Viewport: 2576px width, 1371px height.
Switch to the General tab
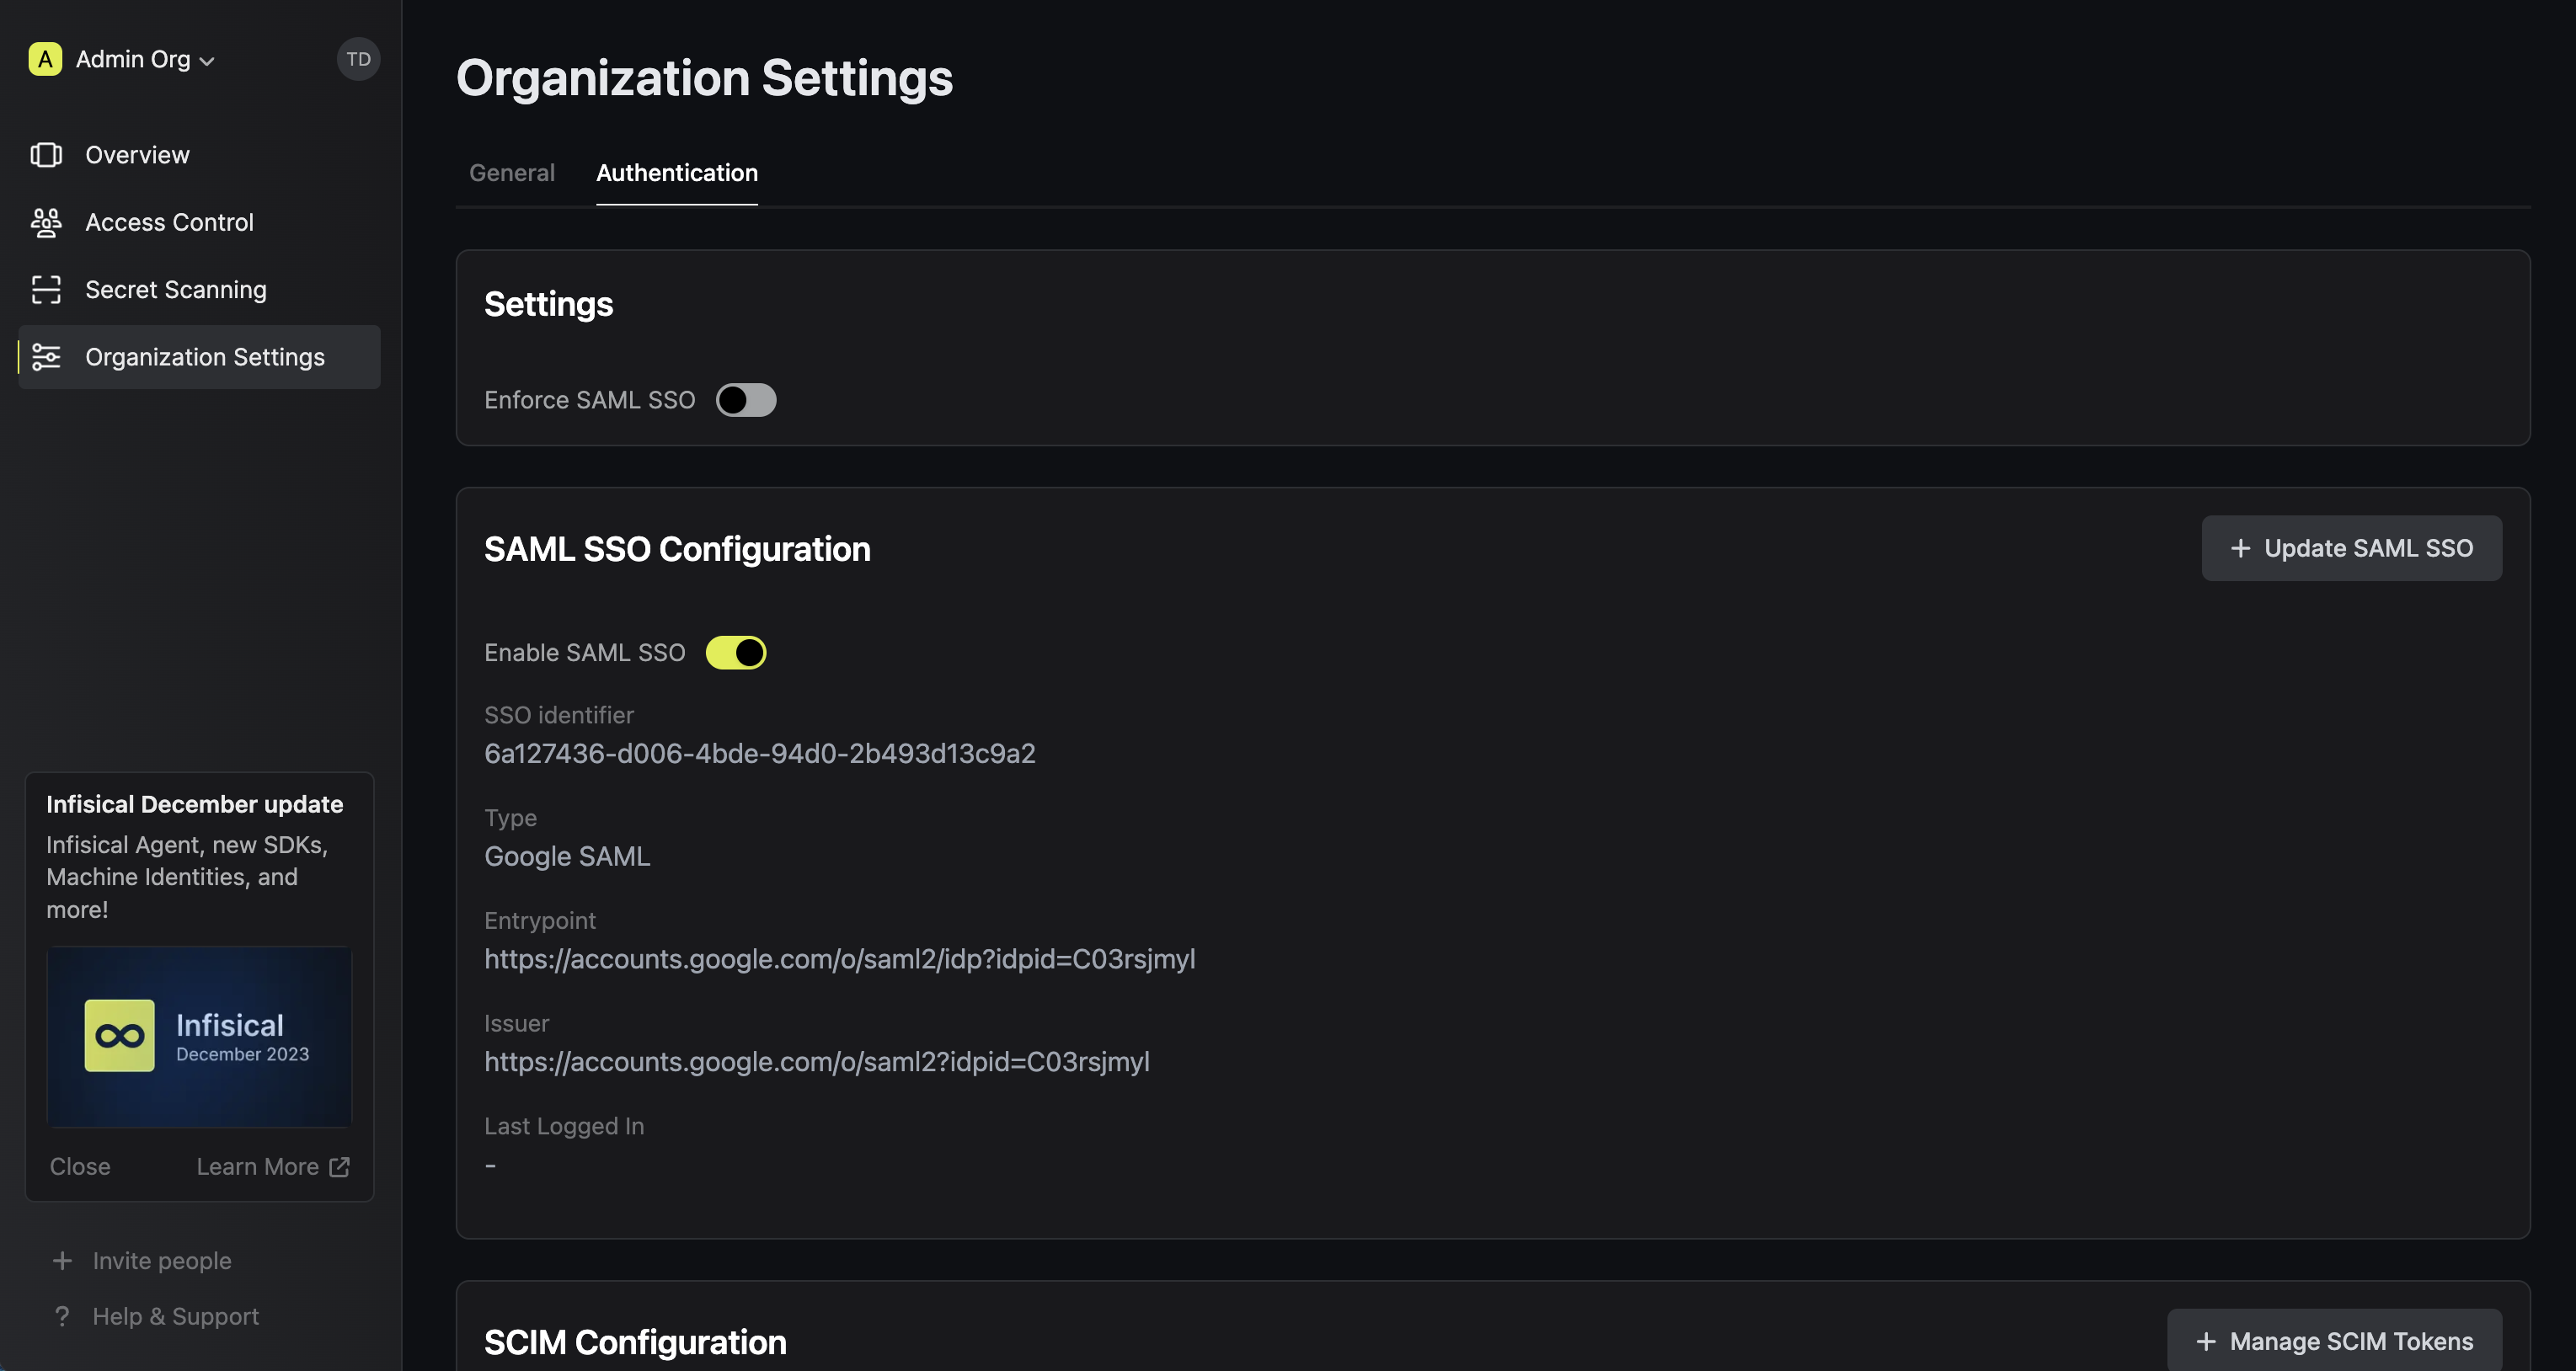click(x=512, y=173)
